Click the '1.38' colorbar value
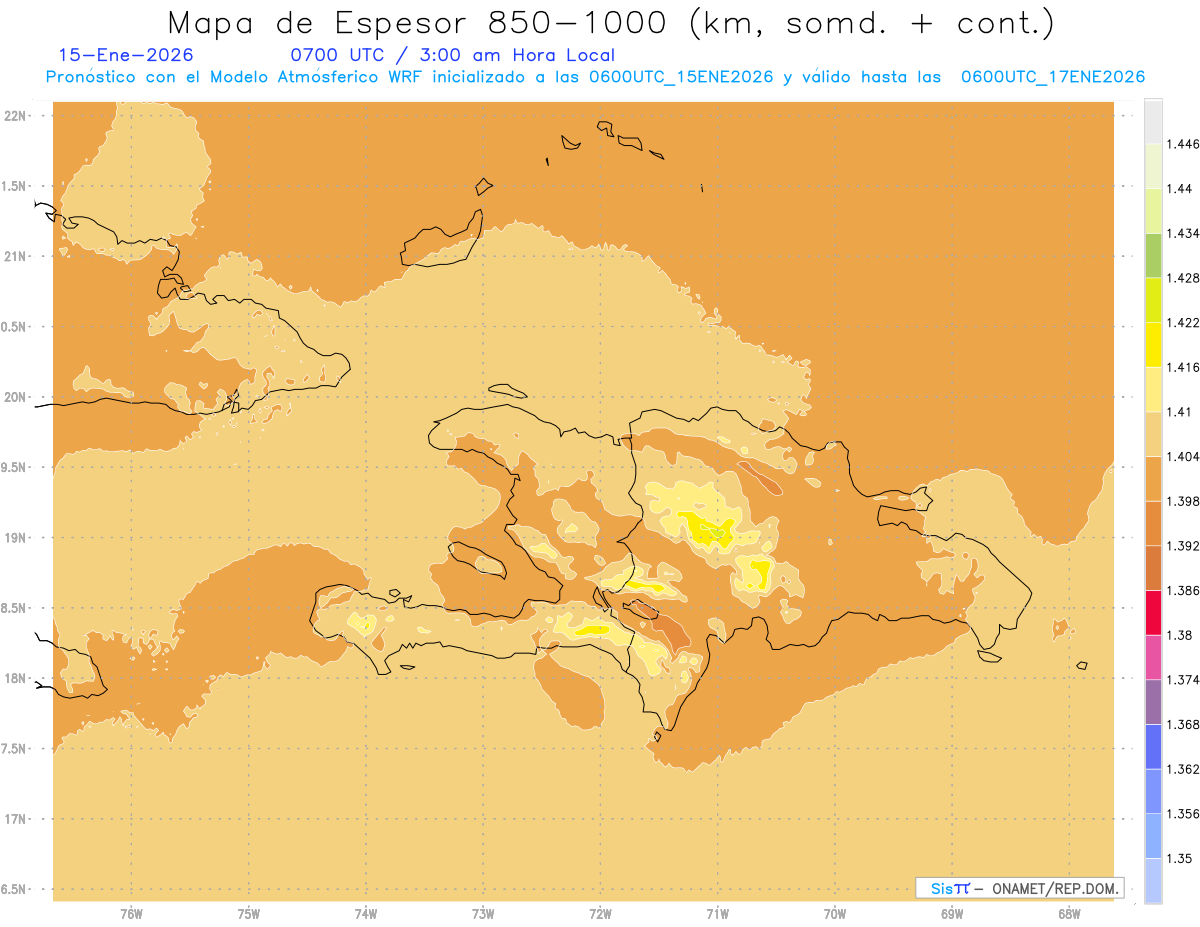Viewport: 1200px width, 927px height. click(x=1179, y=635)
